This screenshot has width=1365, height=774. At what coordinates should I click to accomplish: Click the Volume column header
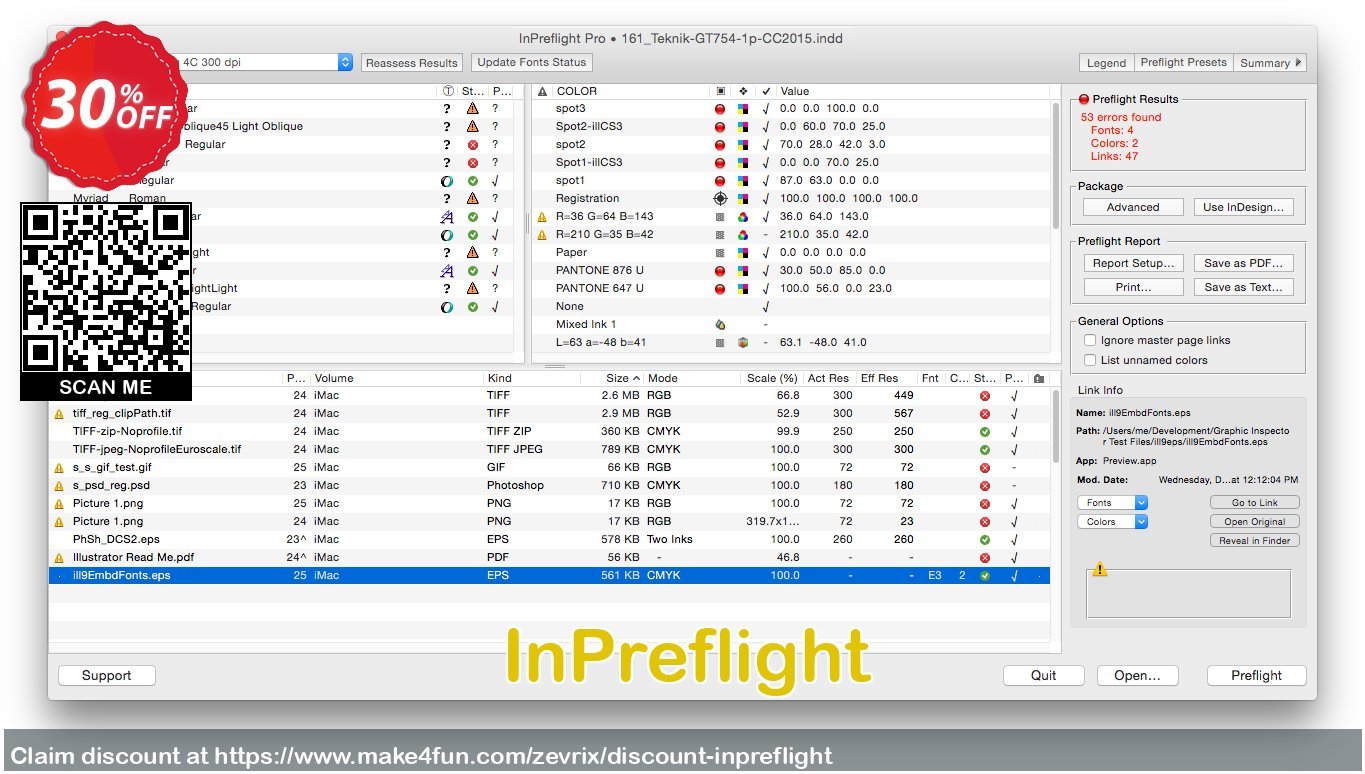pos(396,378)
